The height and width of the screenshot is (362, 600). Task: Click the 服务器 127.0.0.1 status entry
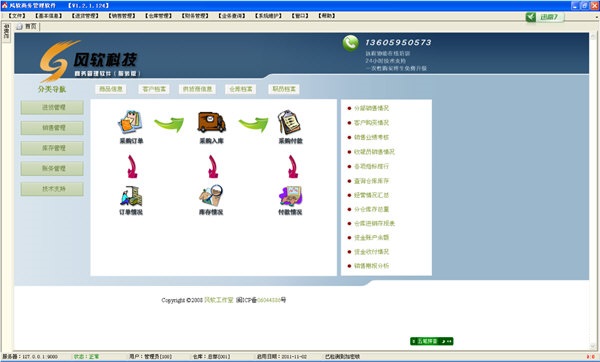30,357
